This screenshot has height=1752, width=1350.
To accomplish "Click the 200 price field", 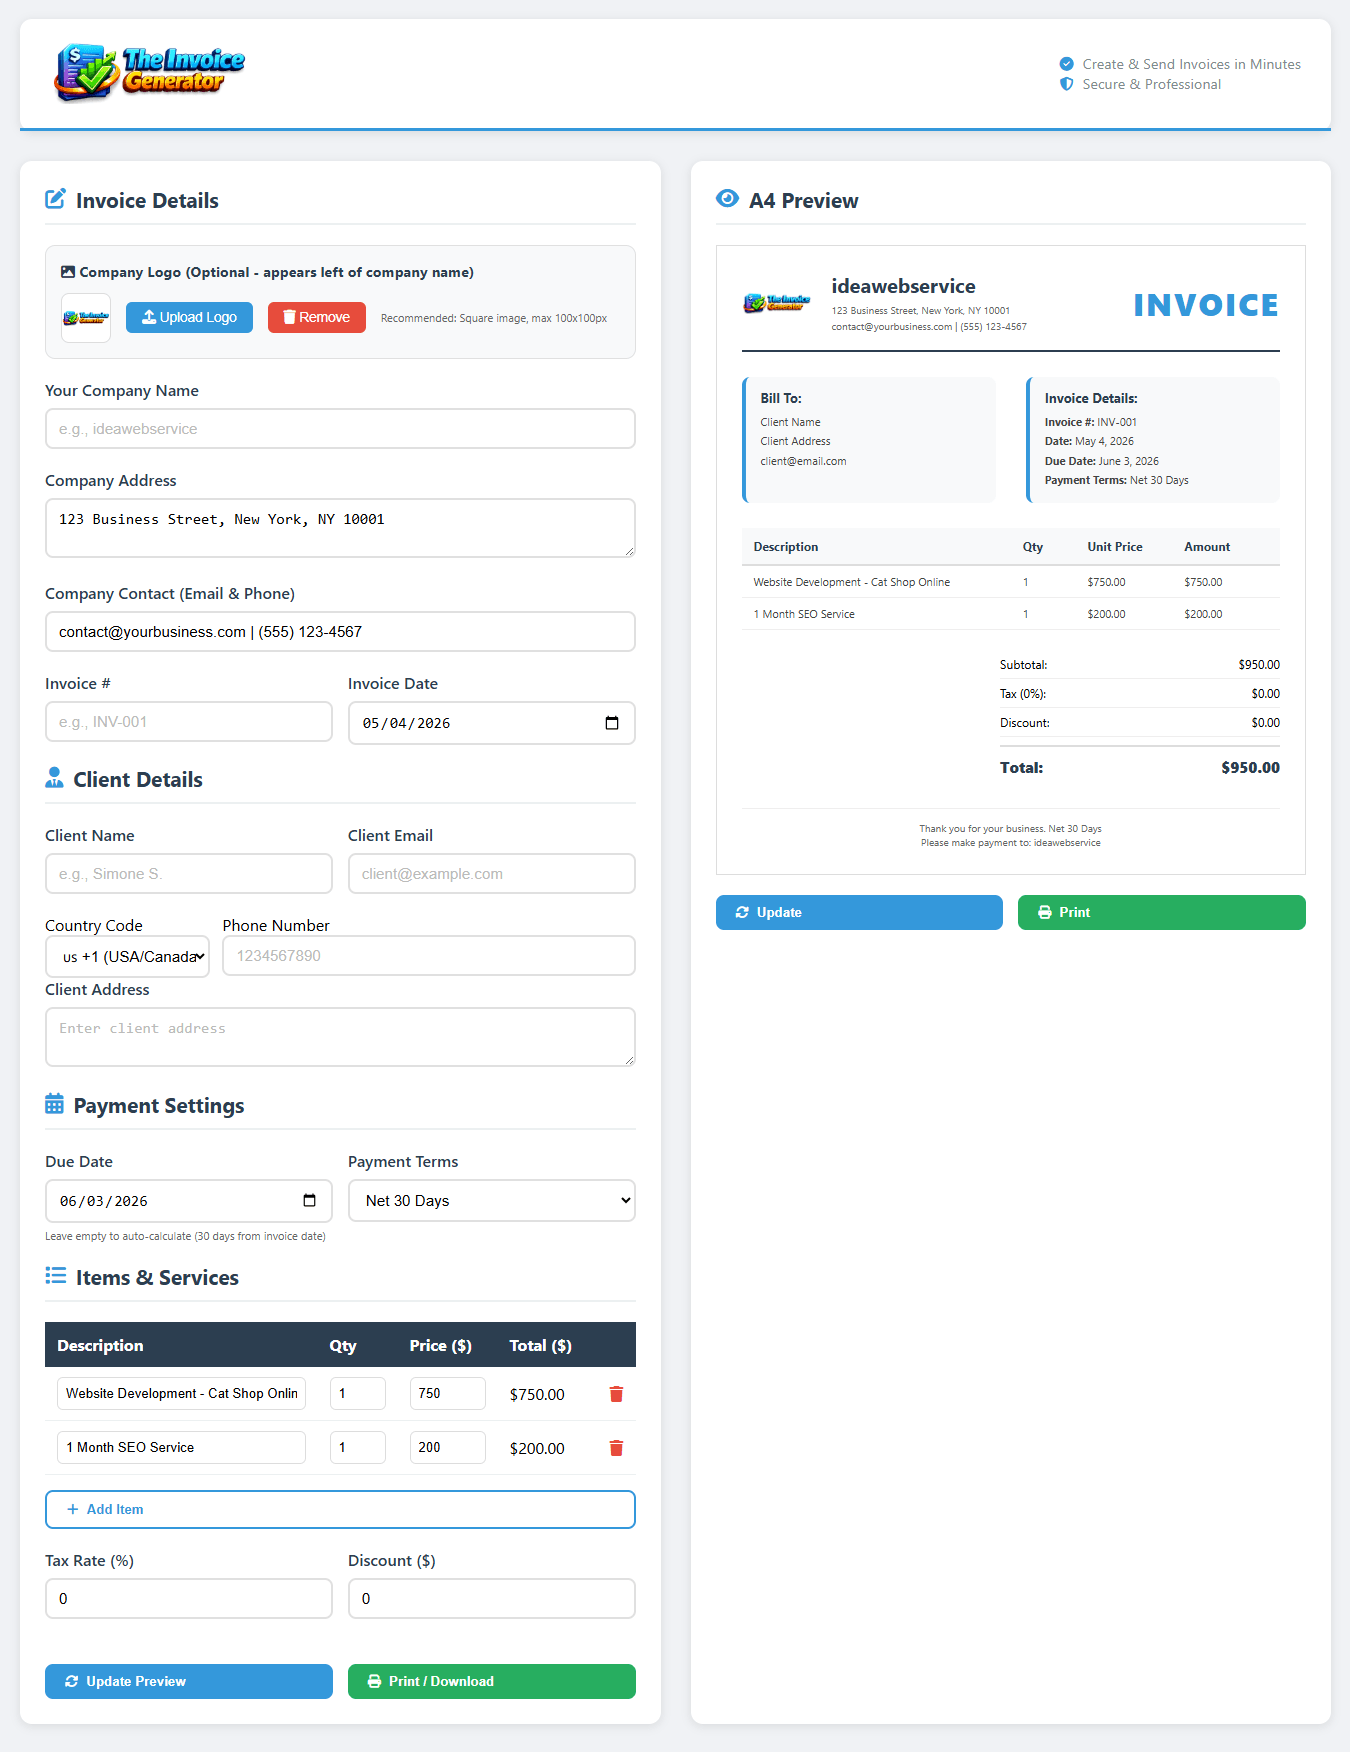I will point(447,1447).
